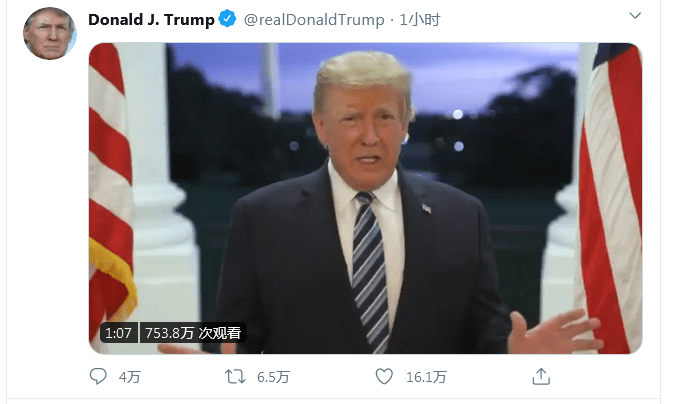The image size is (686, 404).
Task: Share the tweet via upload arrow icon
Action: [x=541, y=376]
